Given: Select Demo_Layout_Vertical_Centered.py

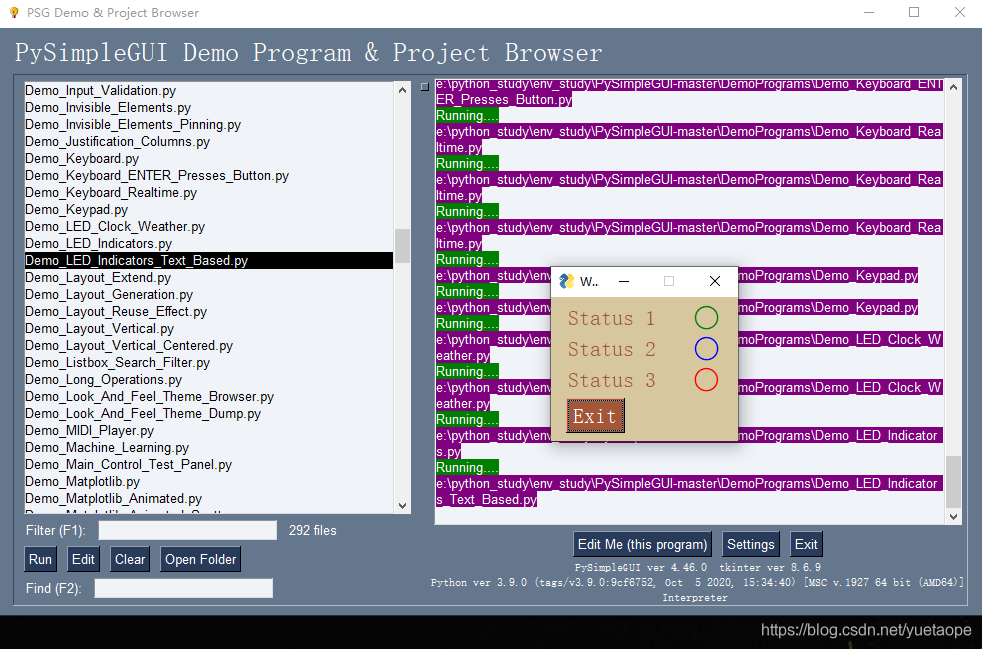Looking at the screenshot, I should click(209, 345).
